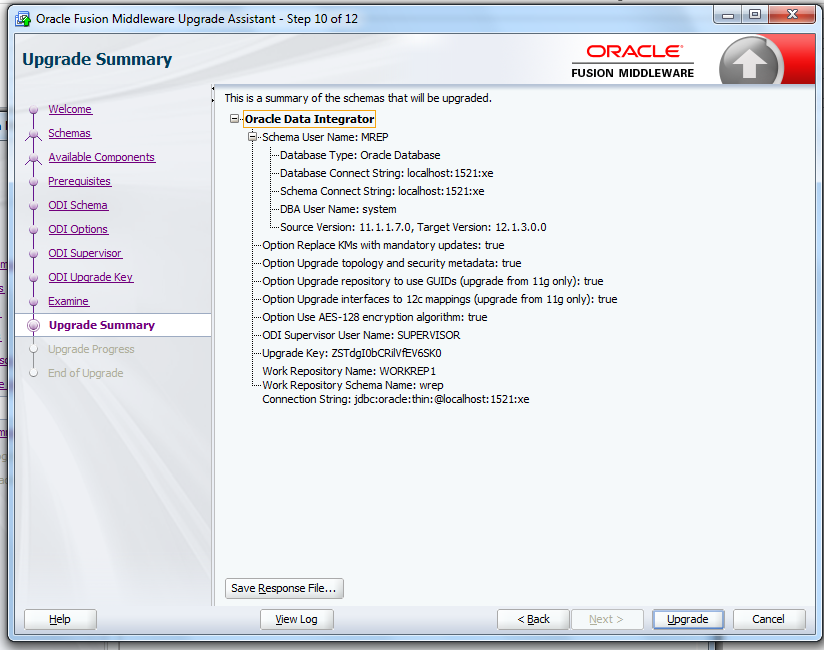This screenshot has width=824, height=650.
Task: Jump to the ODI Upgrade Key step
Action: (x=91, y=277)
